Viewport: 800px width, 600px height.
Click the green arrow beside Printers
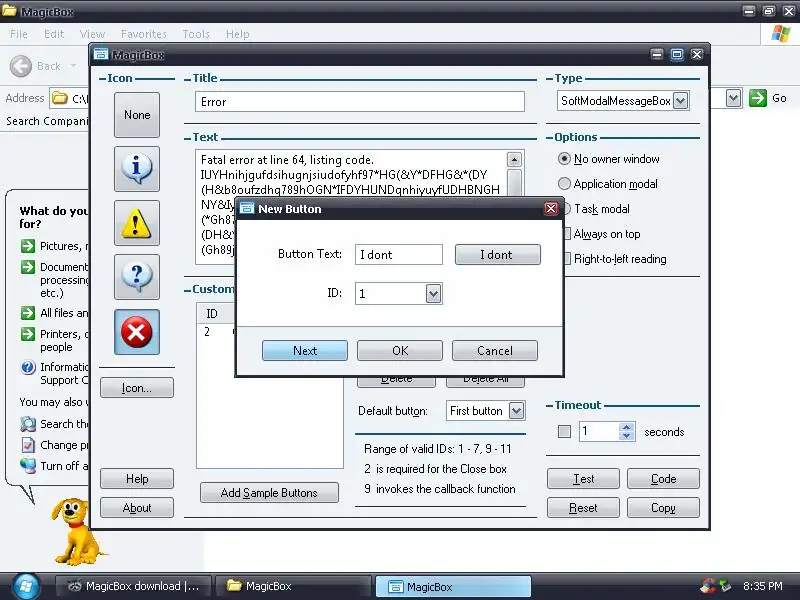coord(28,334)
